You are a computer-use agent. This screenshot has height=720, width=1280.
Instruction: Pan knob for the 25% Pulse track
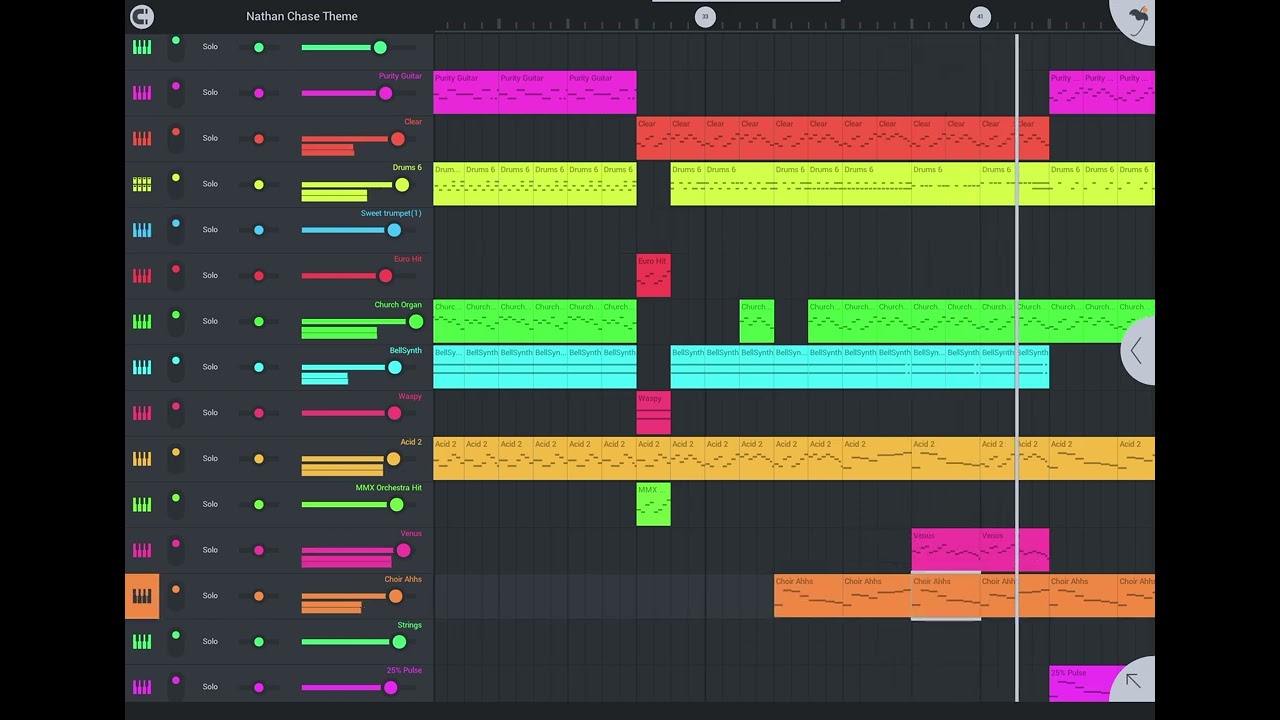pos(259,688)
